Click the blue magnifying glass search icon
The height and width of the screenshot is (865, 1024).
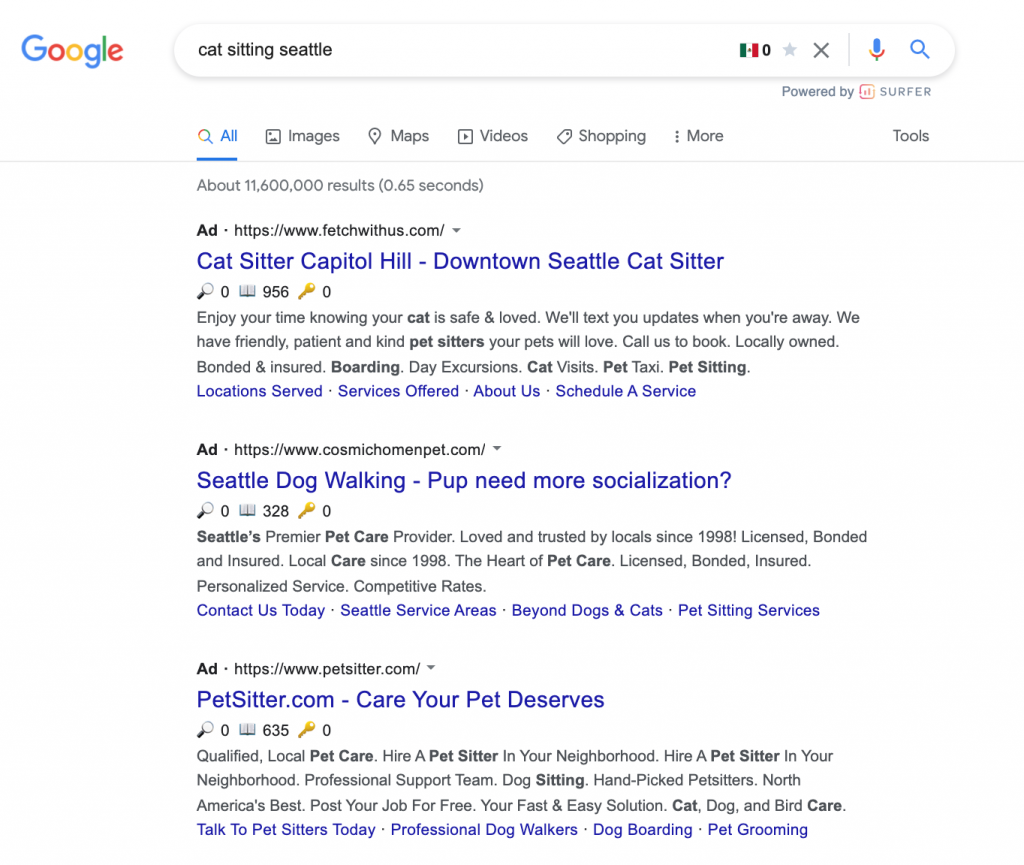(920, 50)
